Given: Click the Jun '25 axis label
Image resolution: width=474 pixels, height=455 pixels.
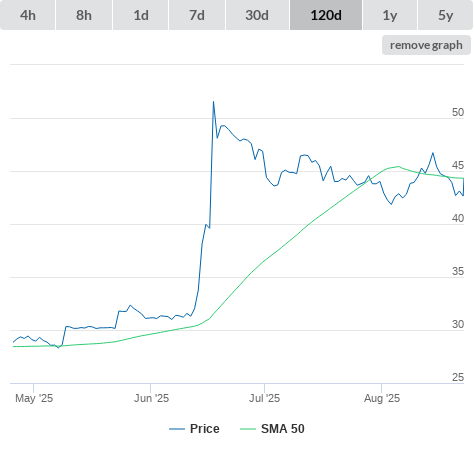Looking at the screenshot, I should 151,398.
